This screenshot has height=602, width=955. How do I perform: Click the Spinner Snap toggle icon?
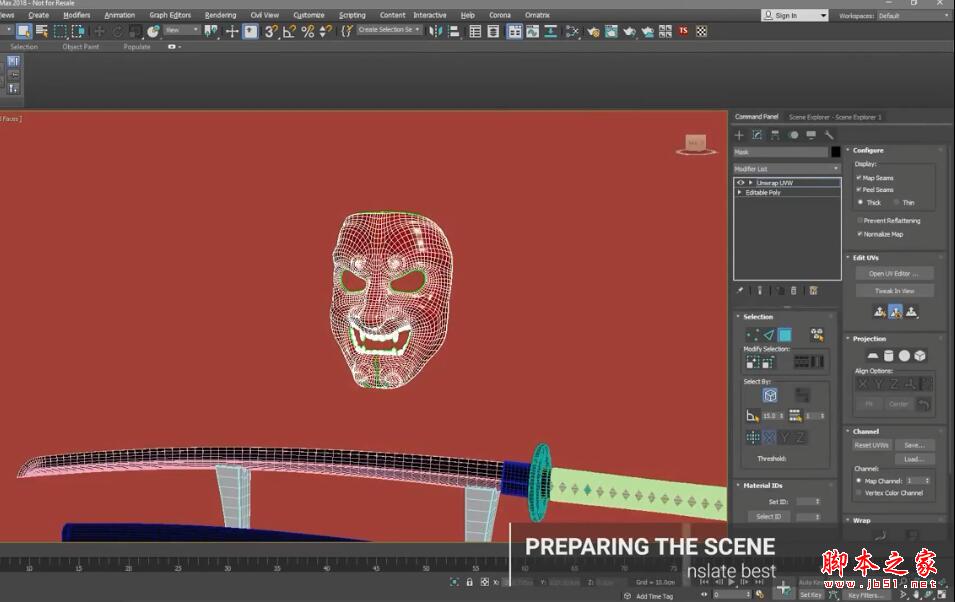[326, 31]
